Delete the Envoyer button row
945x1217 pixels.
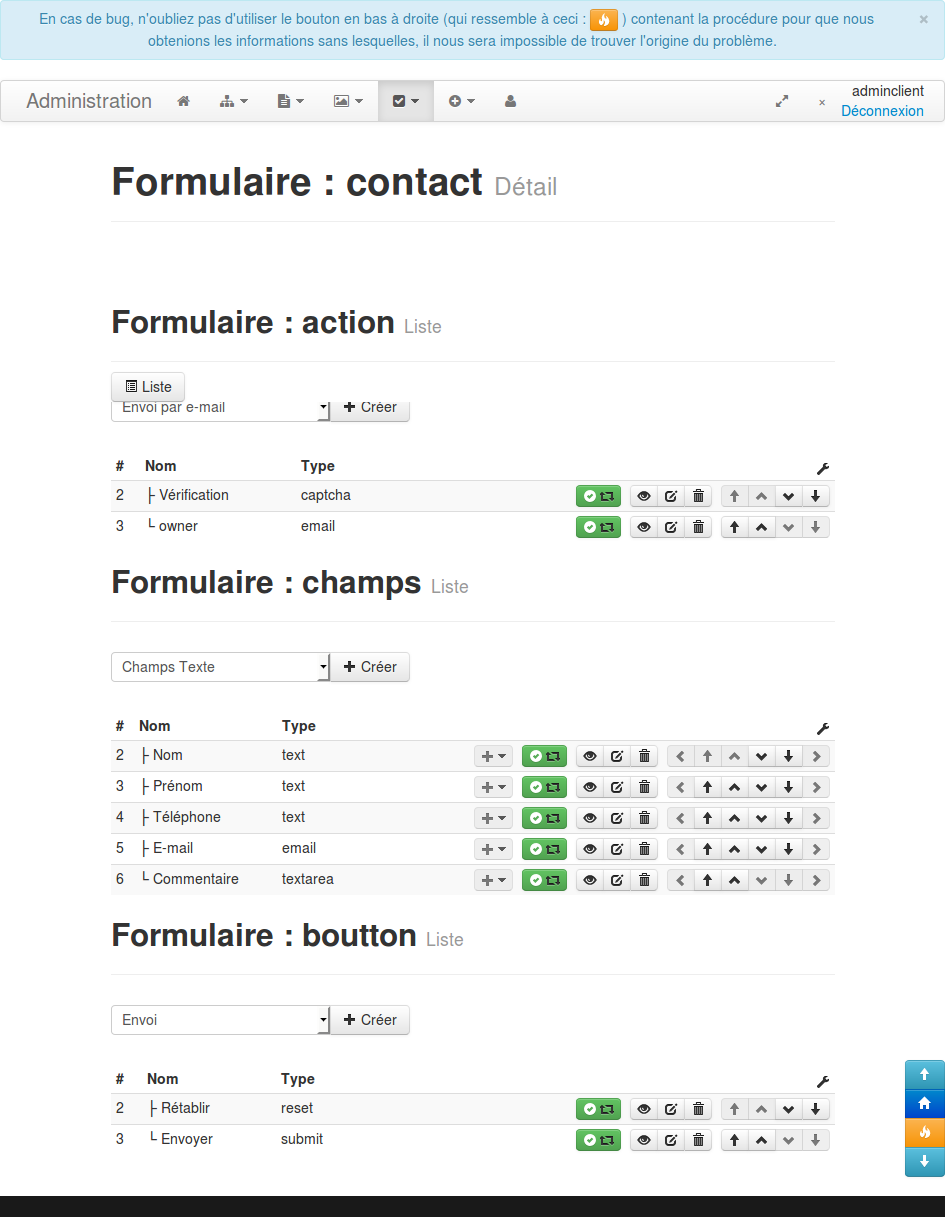(x=699, y=1140)
